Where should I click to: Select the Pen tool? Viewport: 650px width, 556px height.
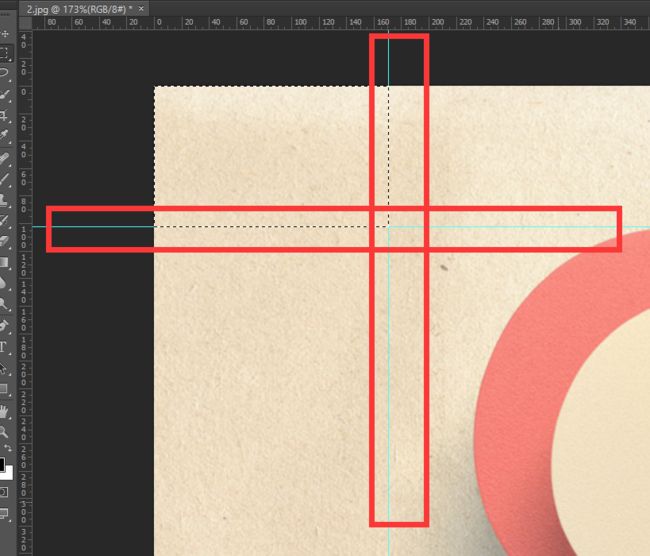pyautogui.click(x=5, y=326)
